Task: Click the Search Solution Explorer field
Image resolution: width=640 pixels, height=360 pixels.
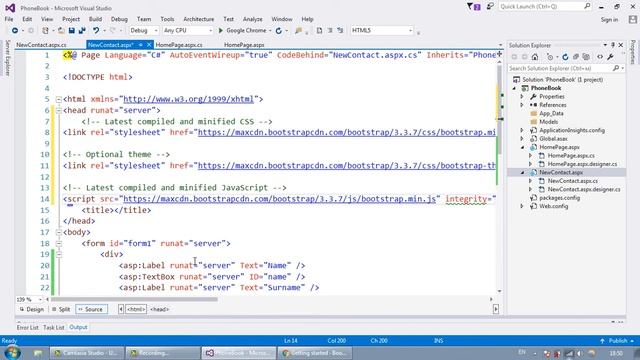Action: pos(567,68)
